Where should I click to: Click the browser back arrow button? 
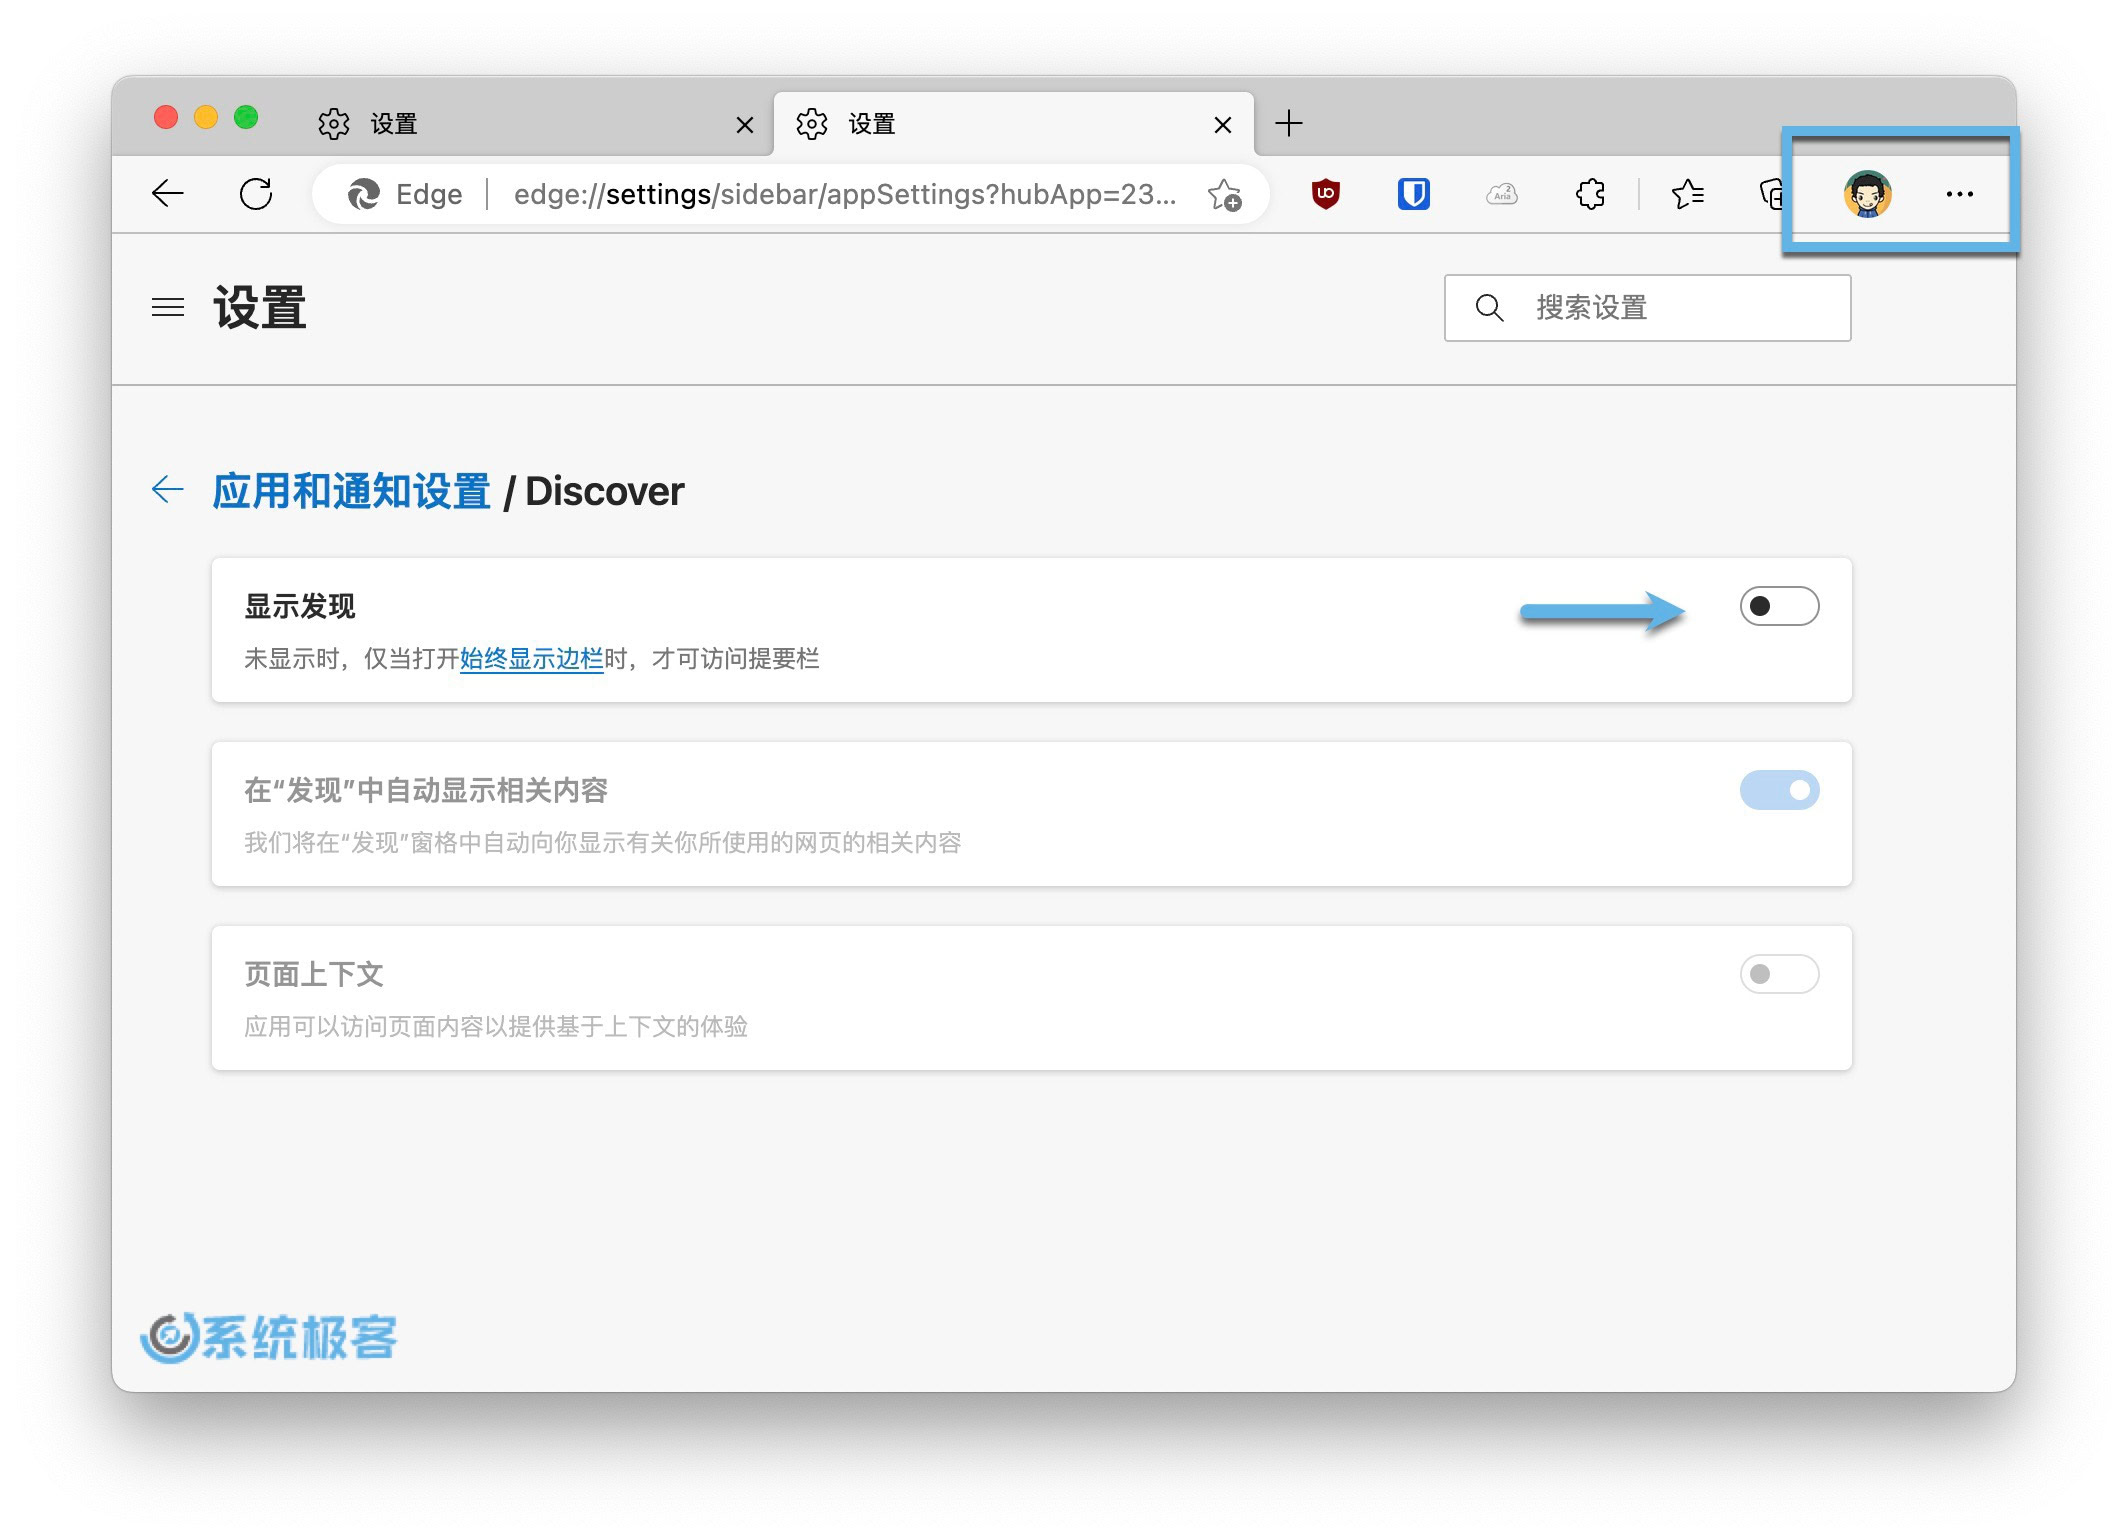(168, 194)
